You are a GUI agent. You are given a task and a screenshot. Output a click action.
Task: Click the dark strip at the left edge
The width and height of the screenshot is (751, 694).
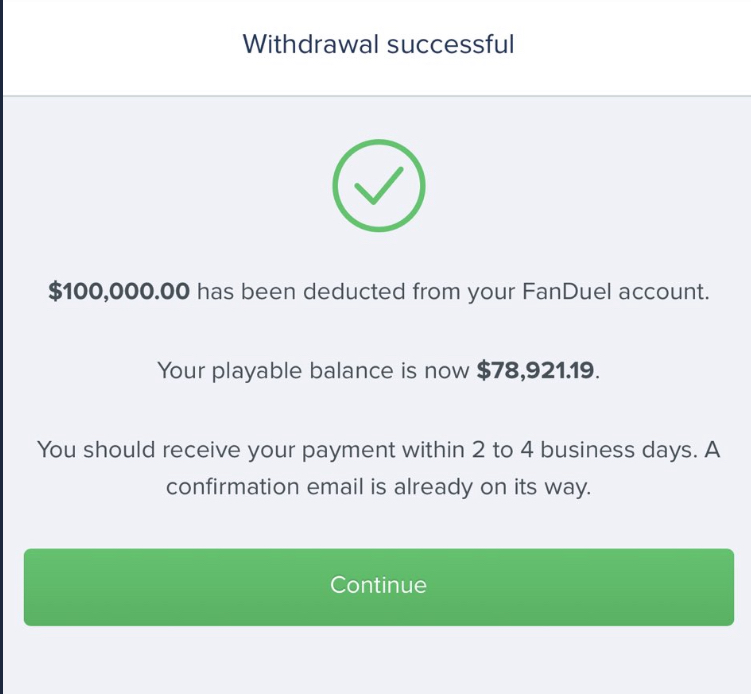click(x=1, y=350)
